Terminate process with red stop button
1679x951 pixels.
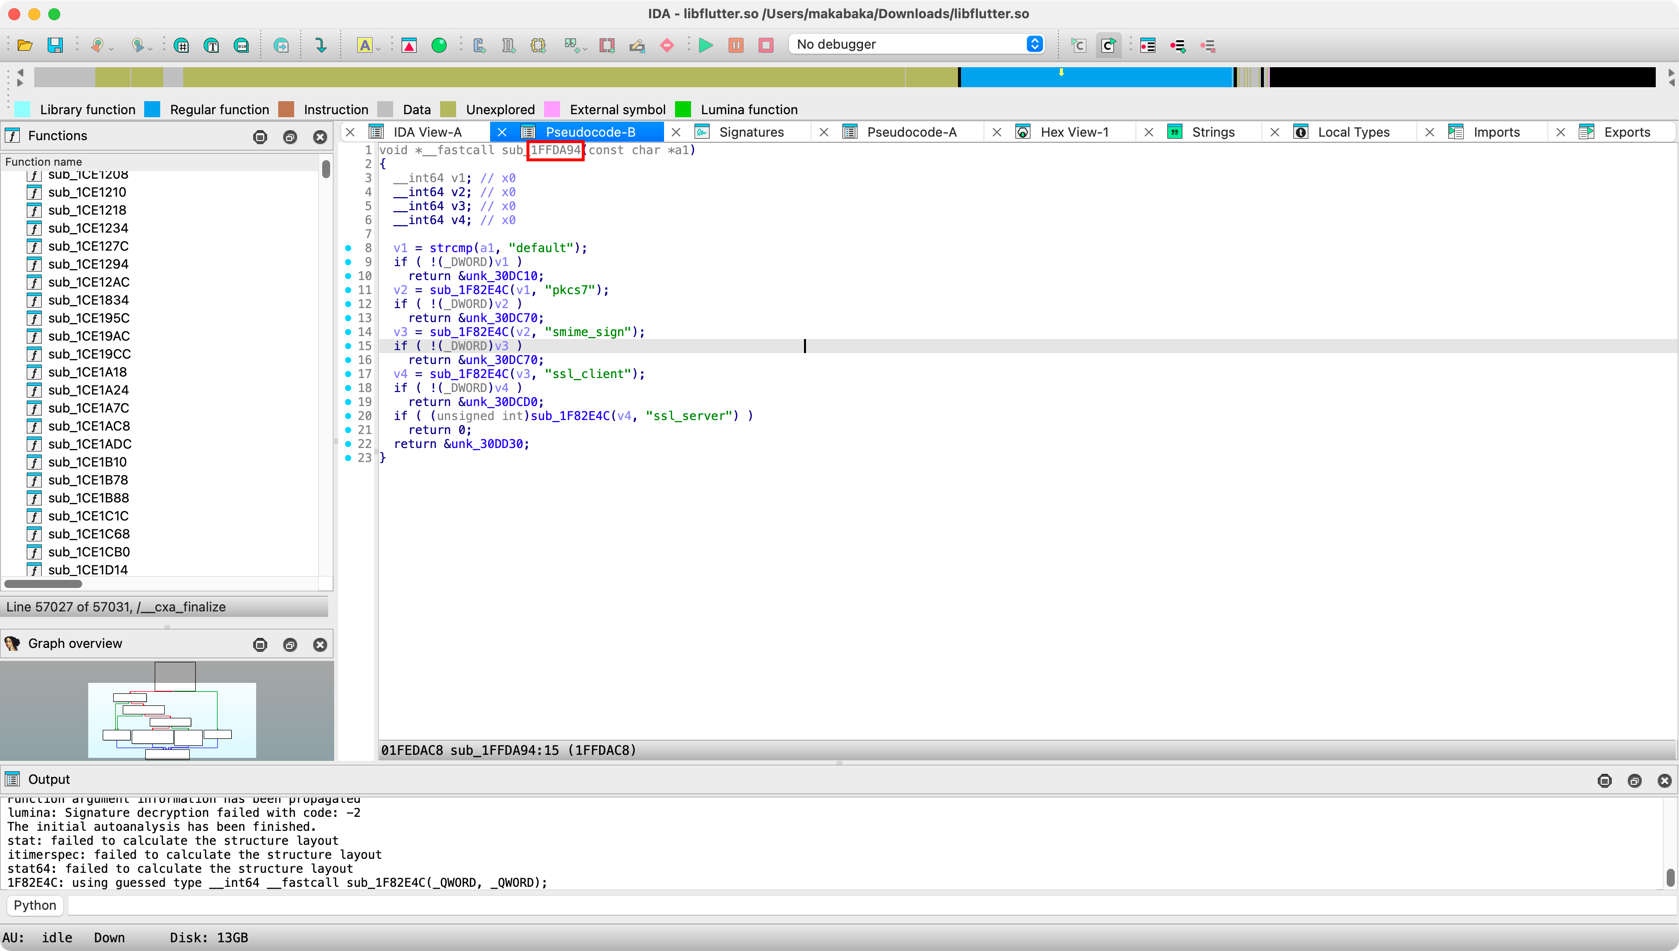point(766,45)
